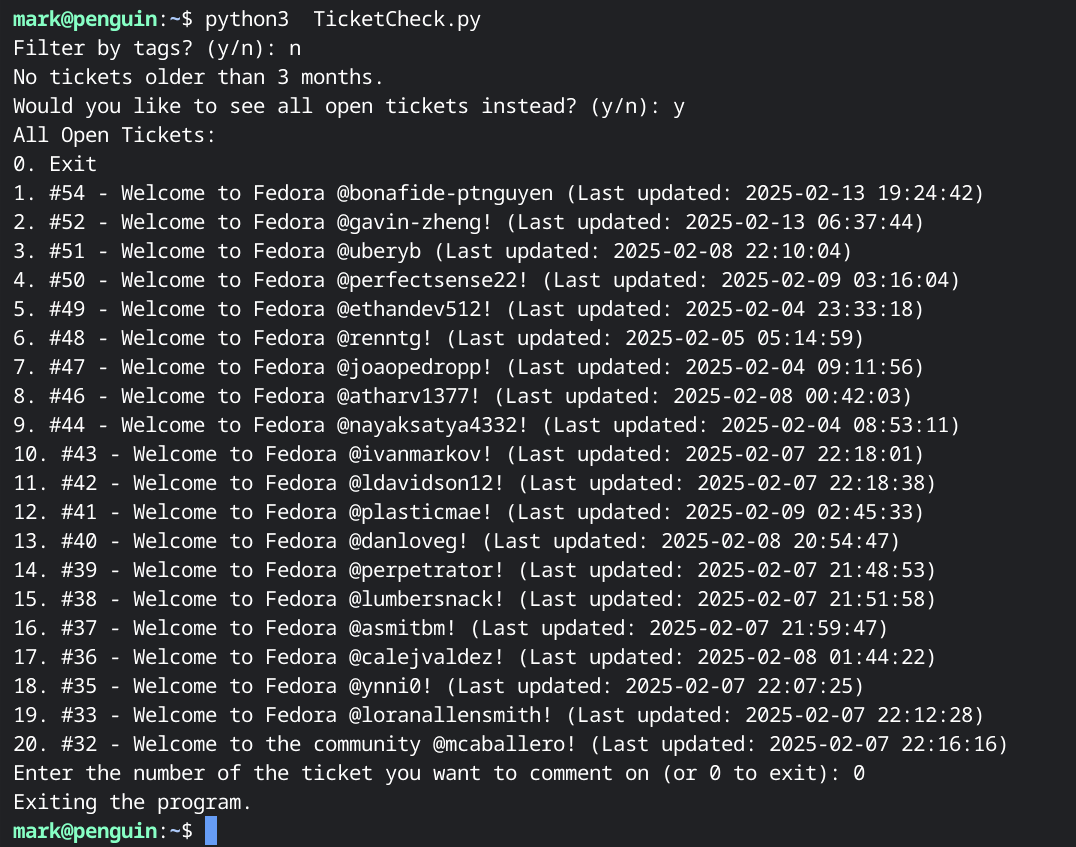
Task: Click the '0. Exit' list entry
Action: (x=55, y=164)
